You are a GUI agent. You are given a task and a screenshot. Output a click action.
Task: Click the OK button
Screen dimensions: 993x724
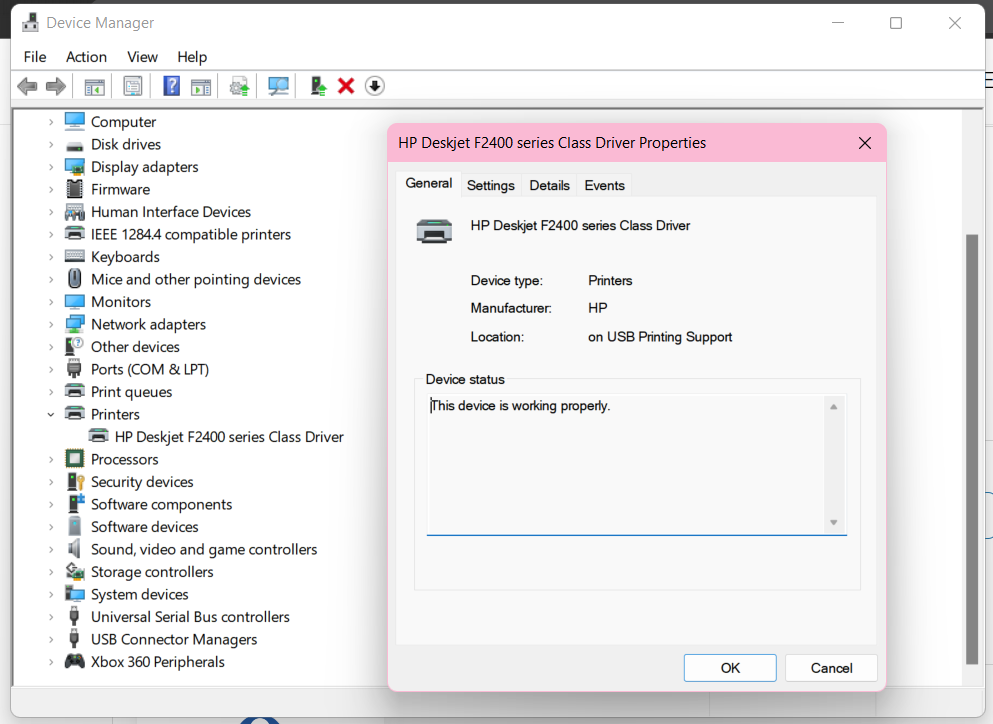tap(730, 667)
